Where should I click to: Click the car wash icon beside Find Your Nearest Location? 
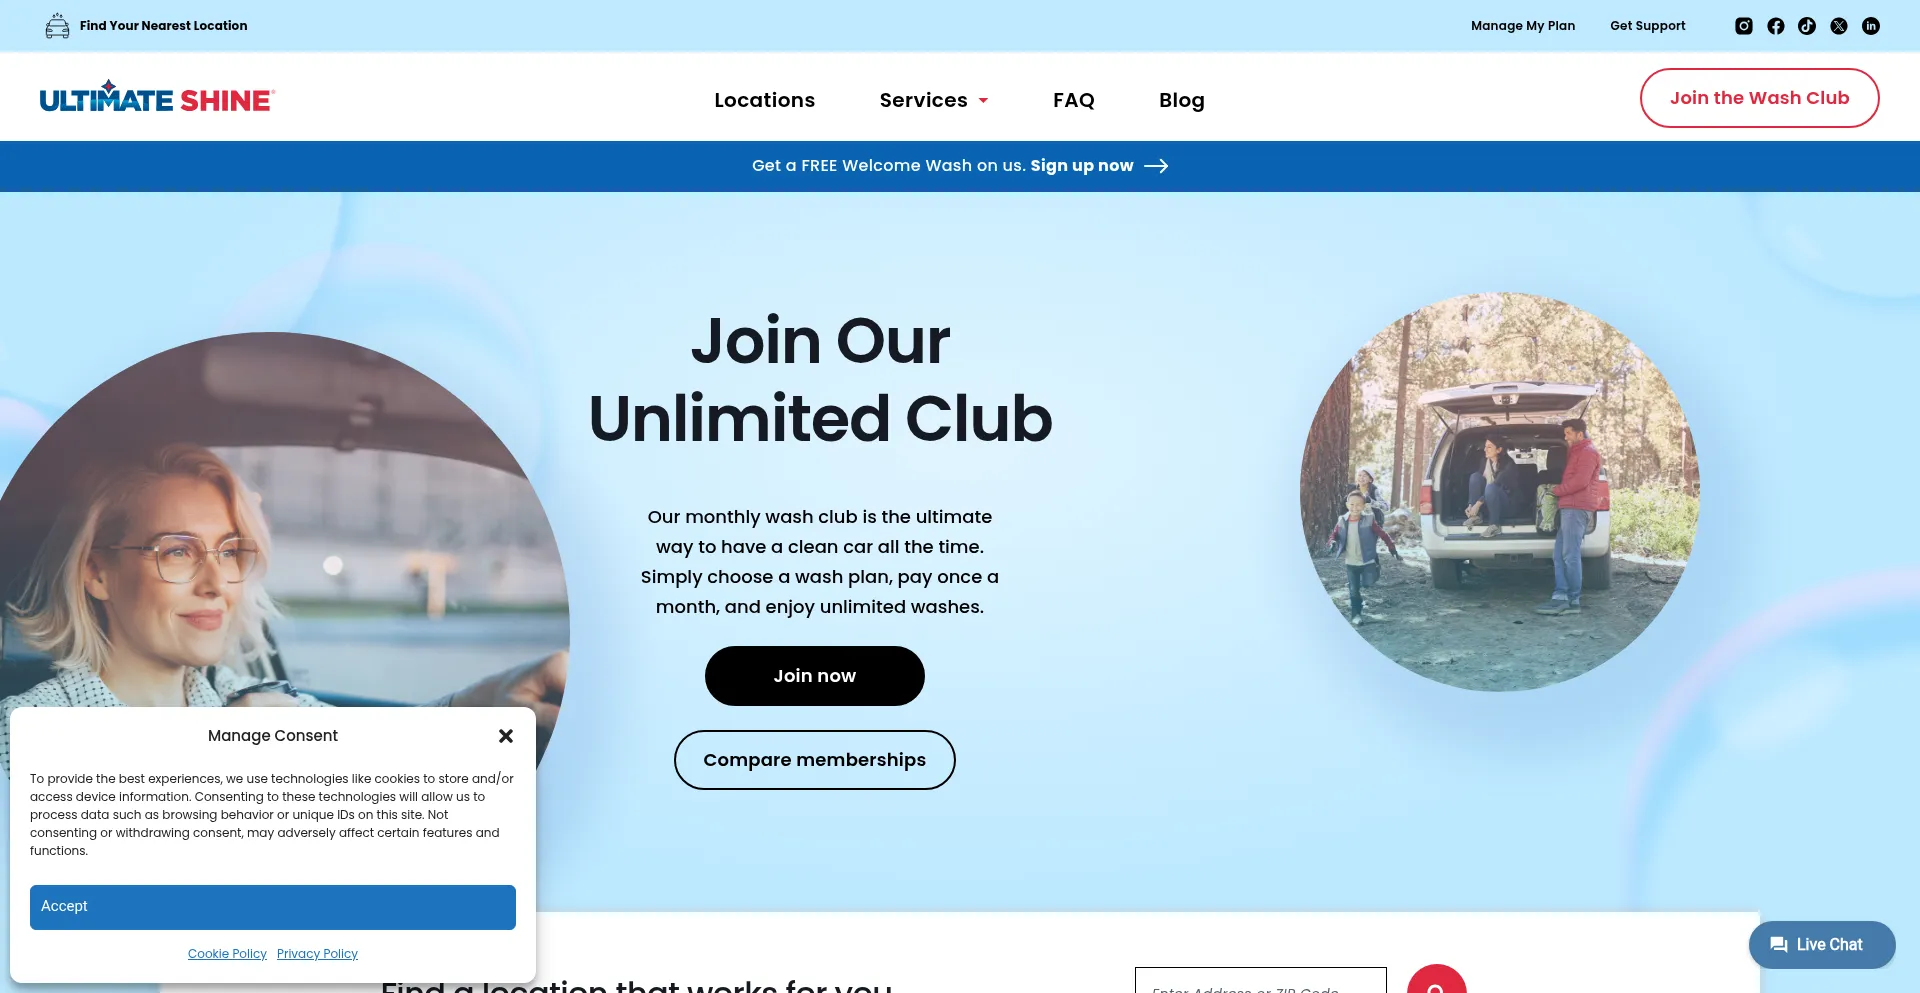coord(57,26)
